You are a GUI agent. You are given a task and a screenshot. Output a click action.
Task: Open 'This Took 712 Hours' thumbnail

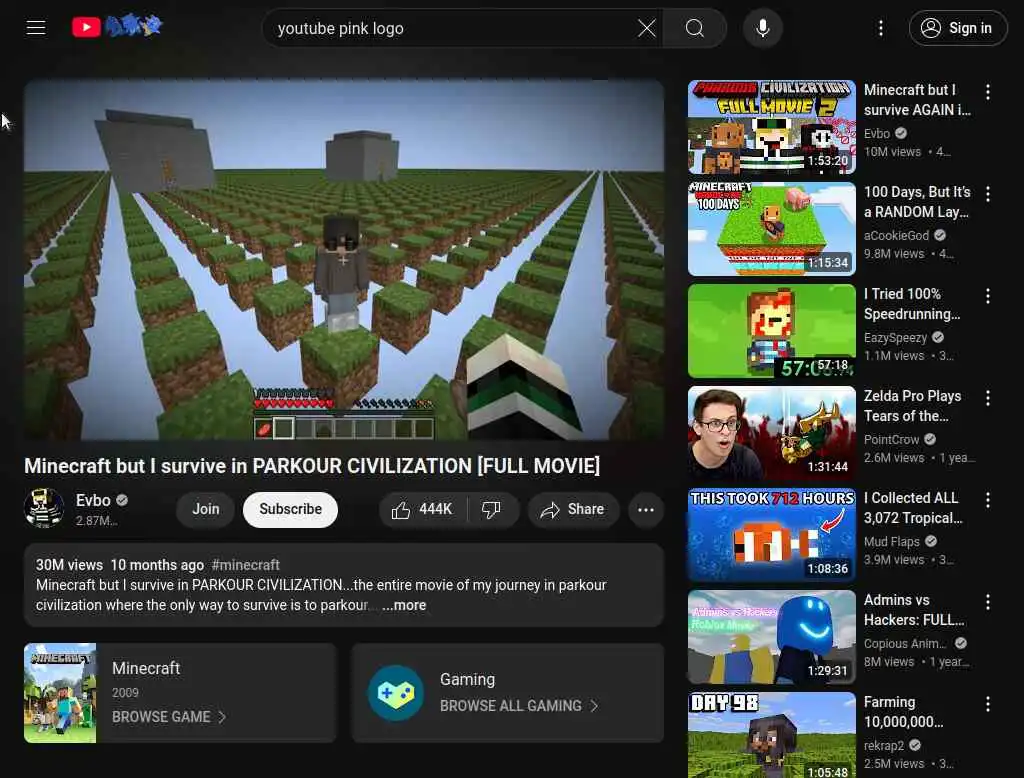tap(771, 534)
